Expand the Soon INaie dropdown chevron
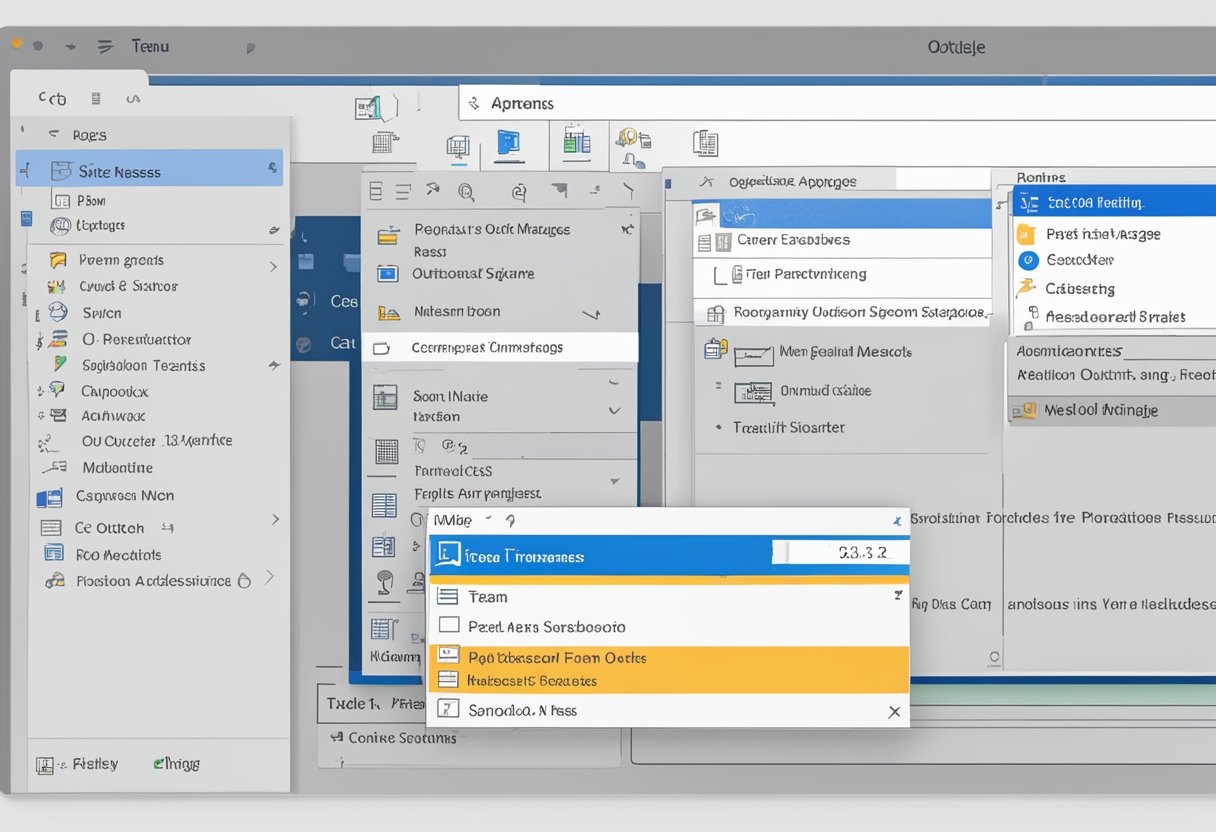Viewport: 1216px width, 832px height. 614,411
